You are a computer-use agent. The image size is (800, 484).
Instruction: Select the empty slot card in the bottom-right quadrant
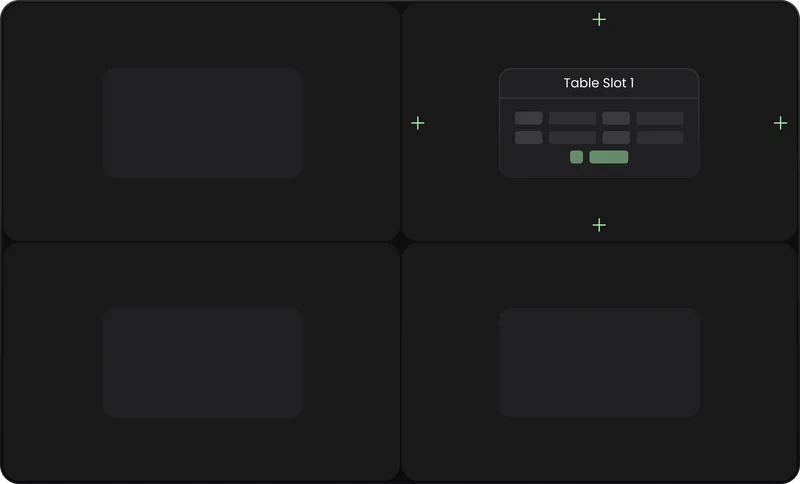[x=599, y=363]
